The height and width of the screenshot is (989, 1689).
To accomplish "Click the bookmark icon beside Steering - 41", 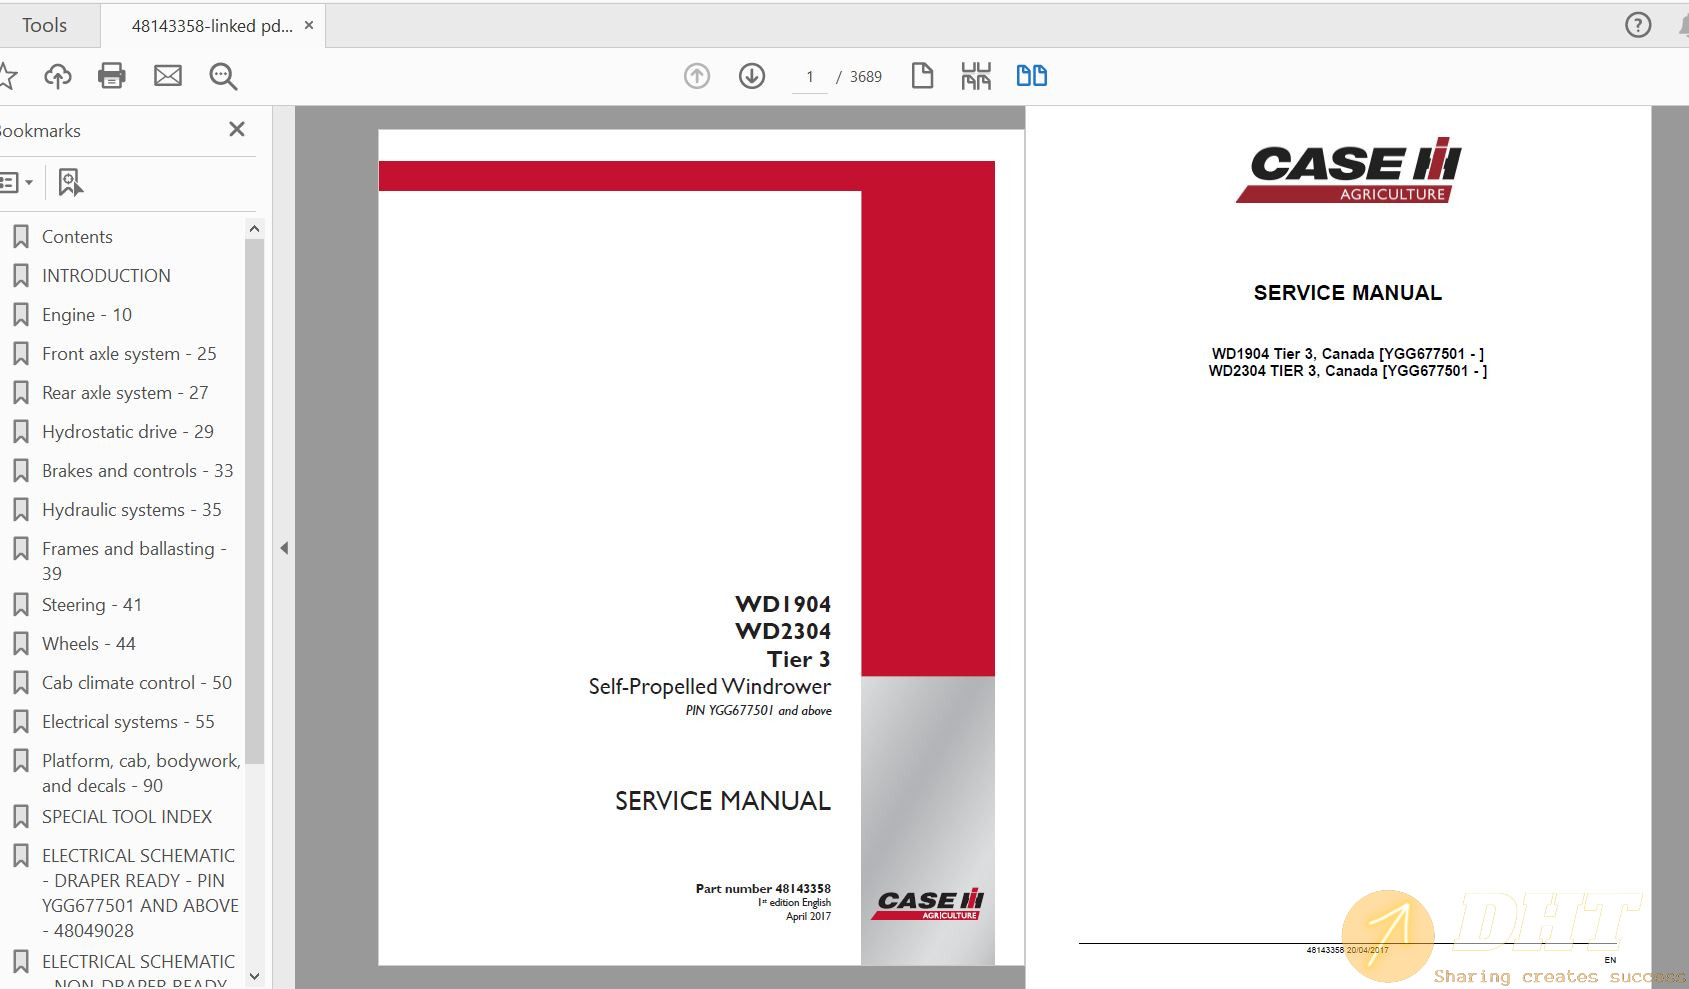I will pos(20,605).
